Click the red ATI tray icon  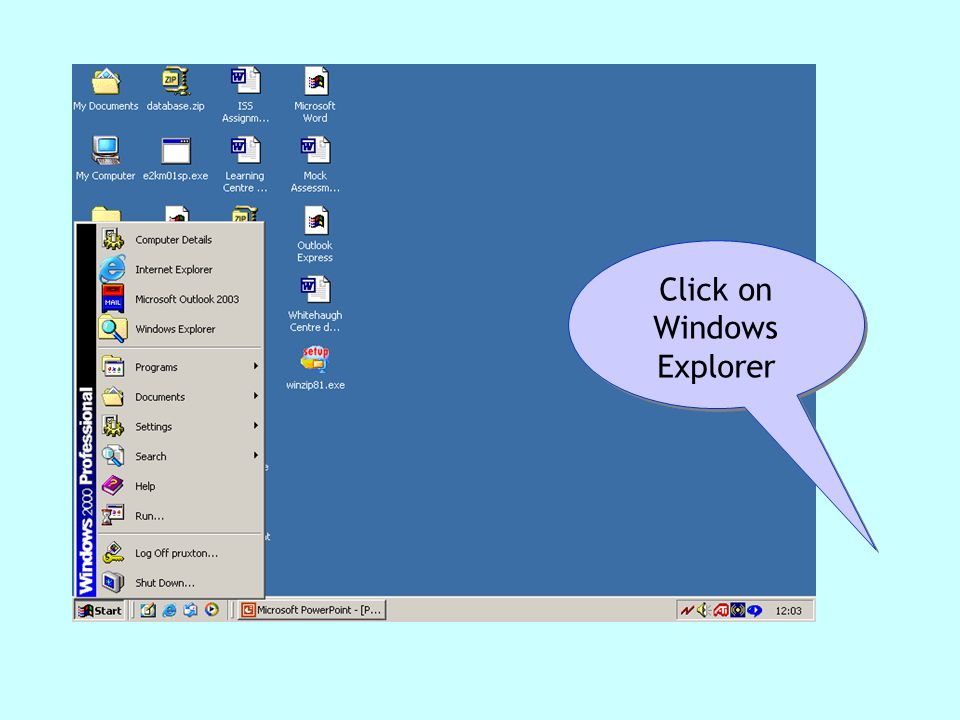[x=721, y=610]
